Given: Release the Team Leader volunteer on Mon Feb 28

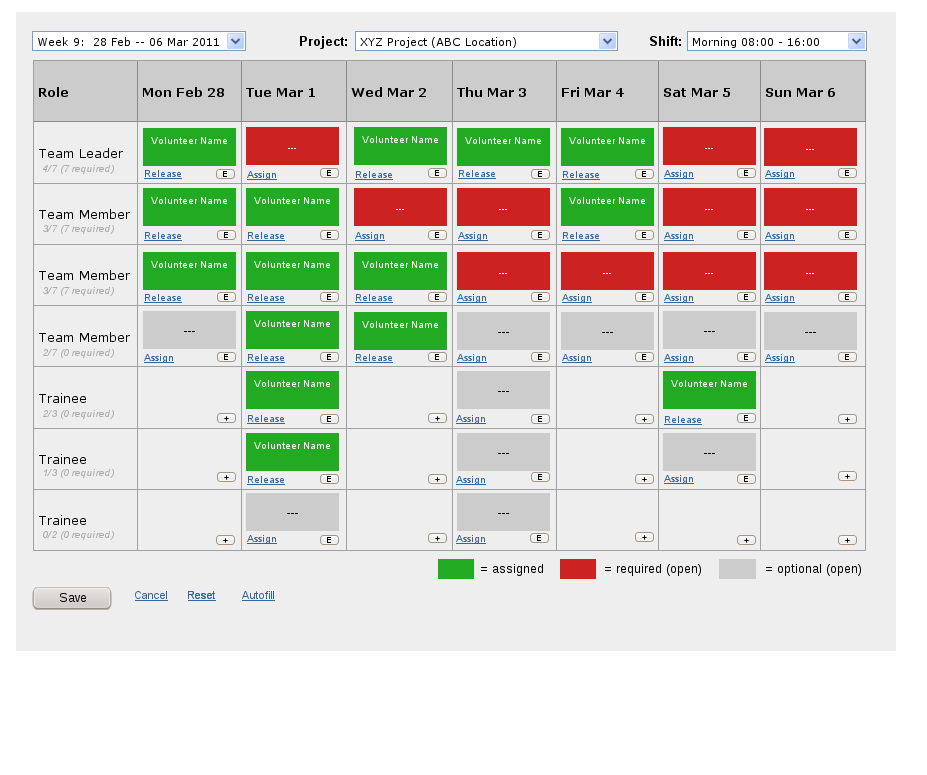Looking at the screenshot, I should pos(163,174).
